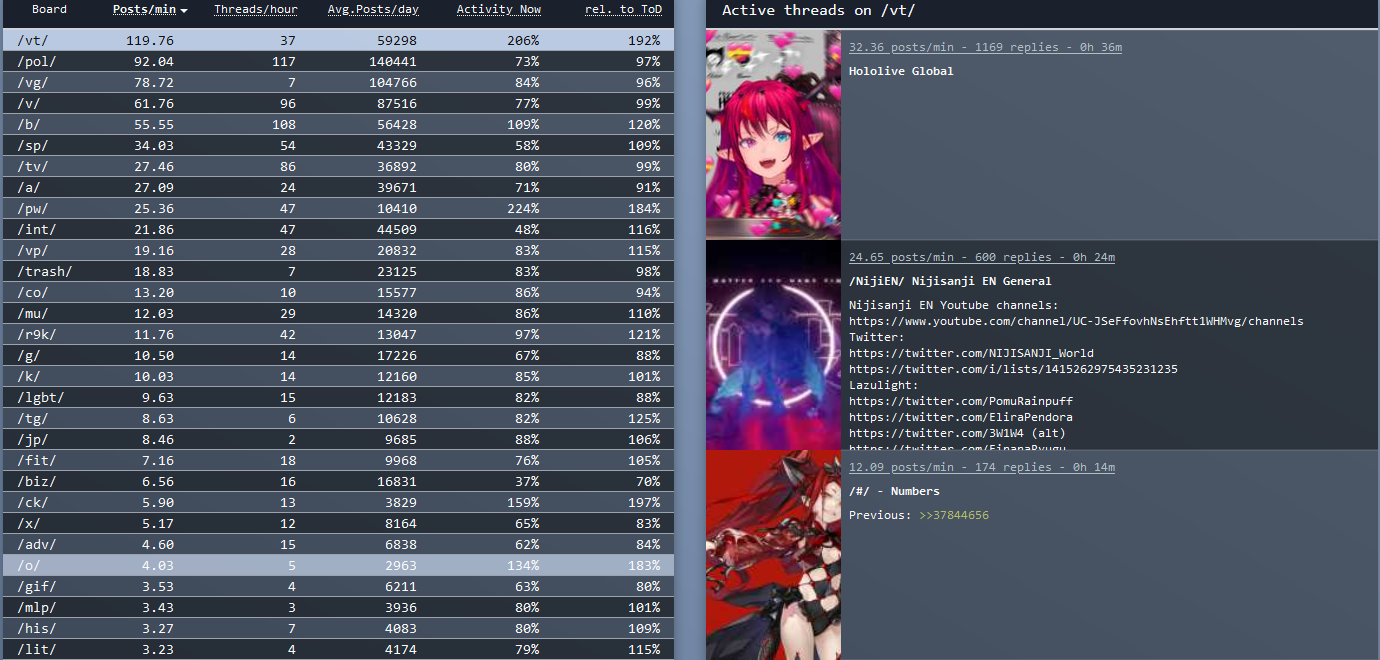Screen dimensions: 1380x660
Task: Select the /x/ board row
Action: [x=337, y=523]
